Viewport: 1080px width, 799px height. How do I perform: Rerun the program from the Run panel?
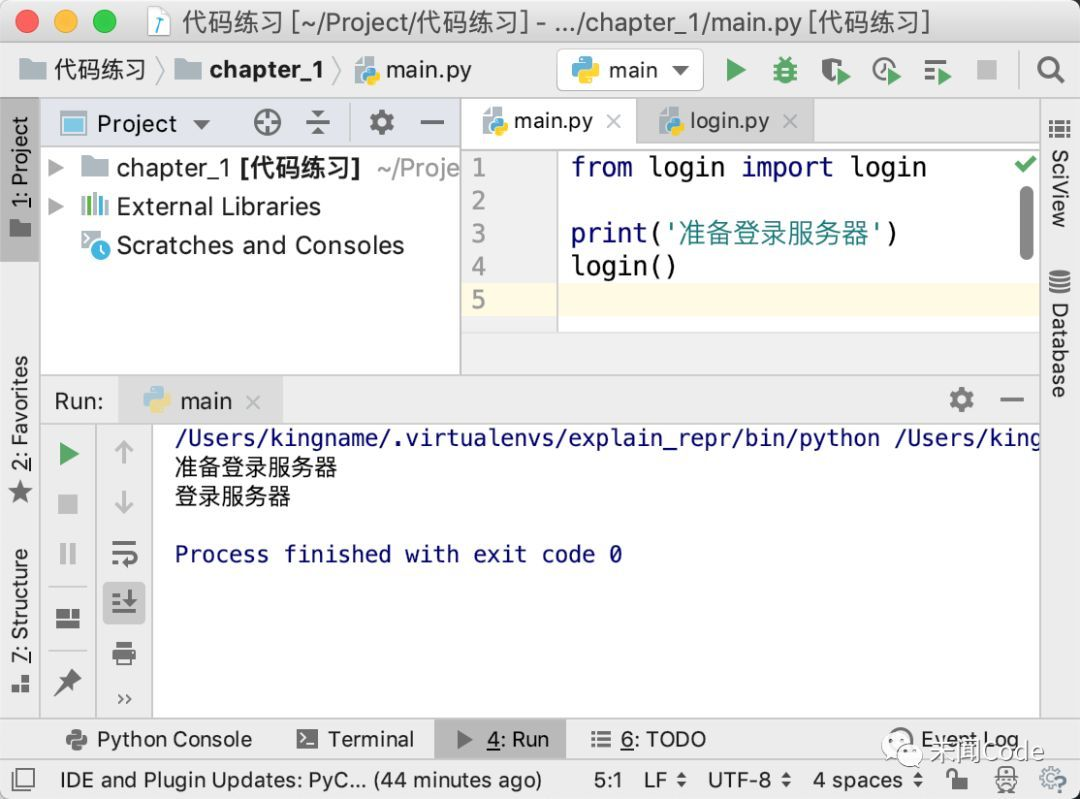[x=68, y=453]
